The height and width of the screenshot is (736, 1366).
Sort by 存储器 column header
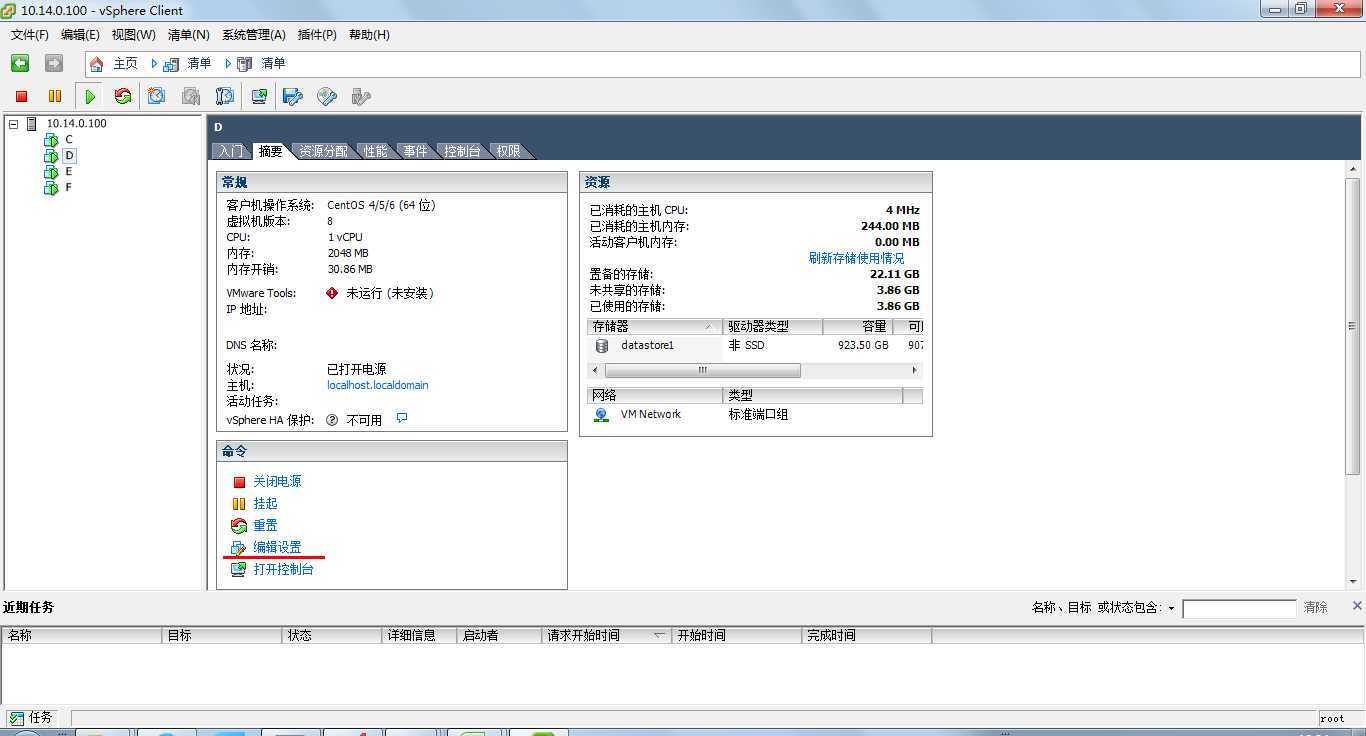click(655, 327)
